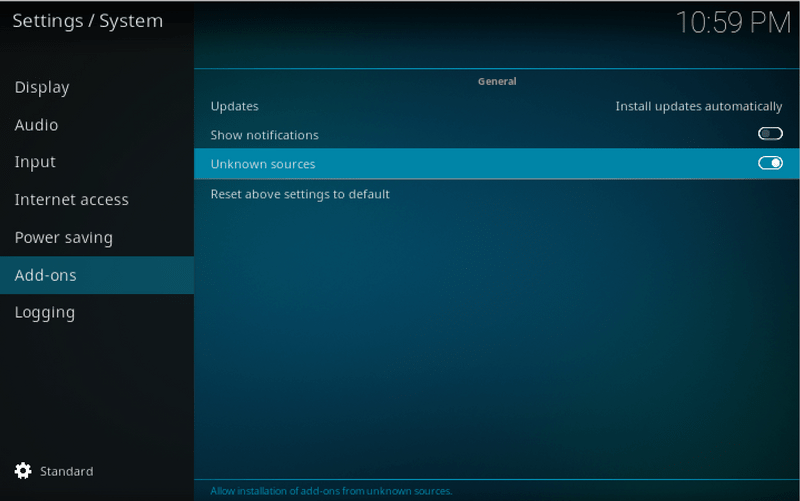Viewport: 800px width, 501px height.
Task: Click the unknown sources help description text
Action: [x=331, y=491]
